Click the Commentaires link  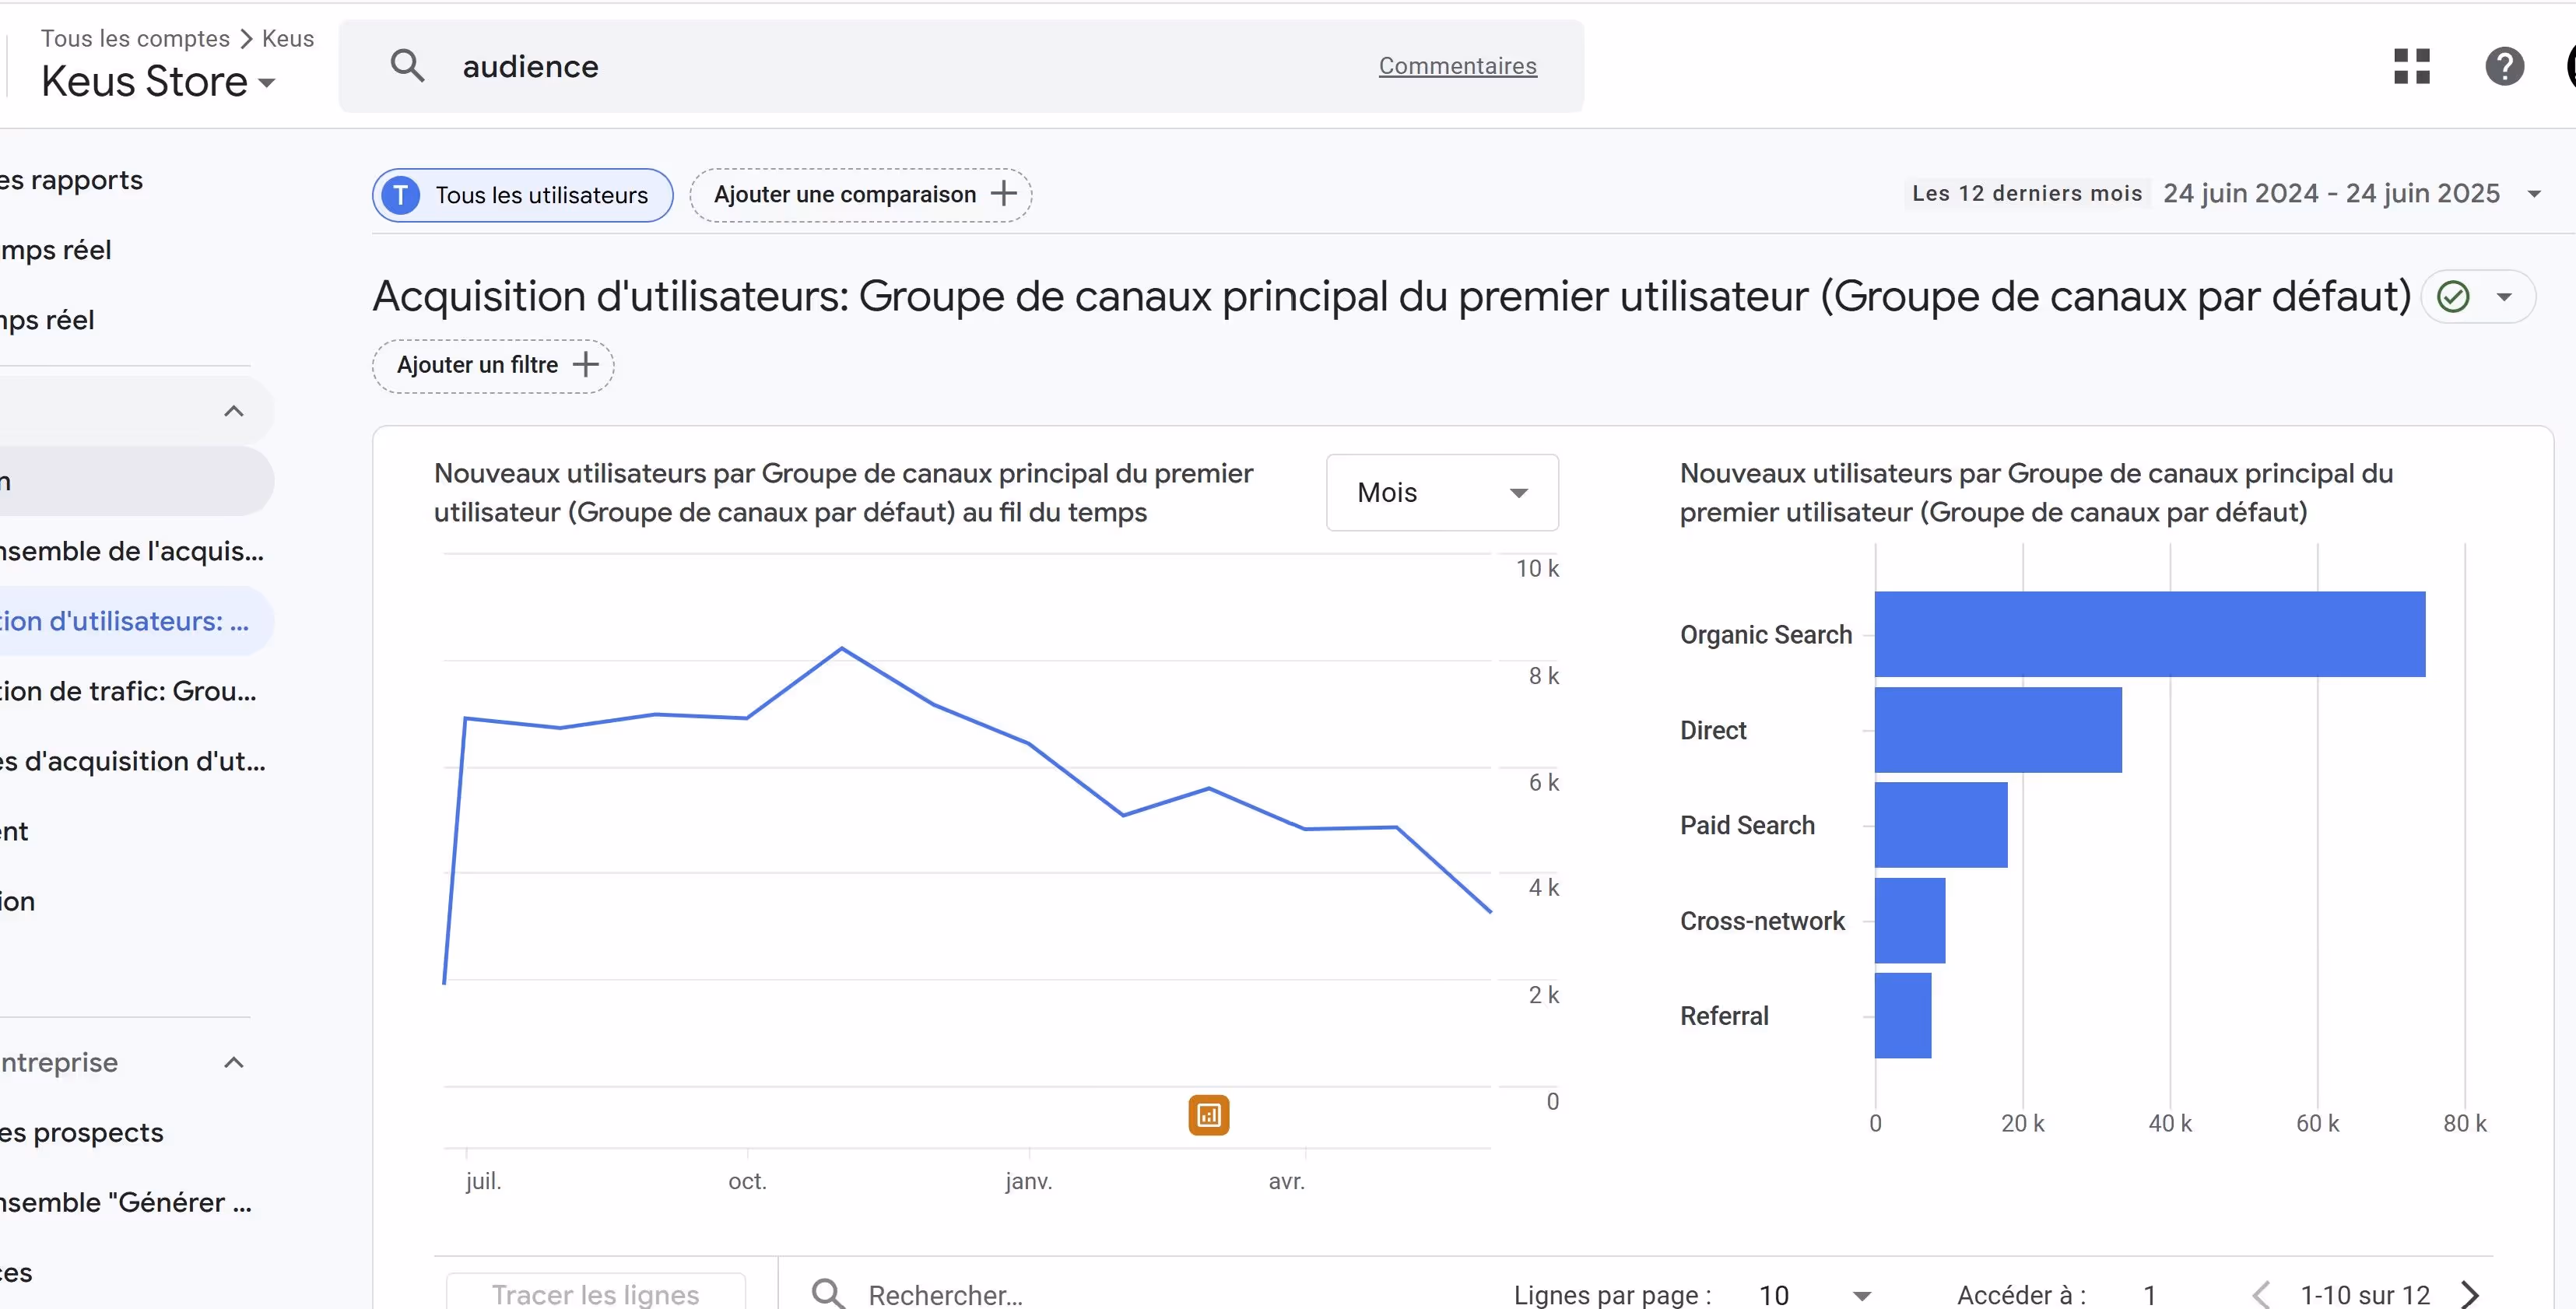1457,66
